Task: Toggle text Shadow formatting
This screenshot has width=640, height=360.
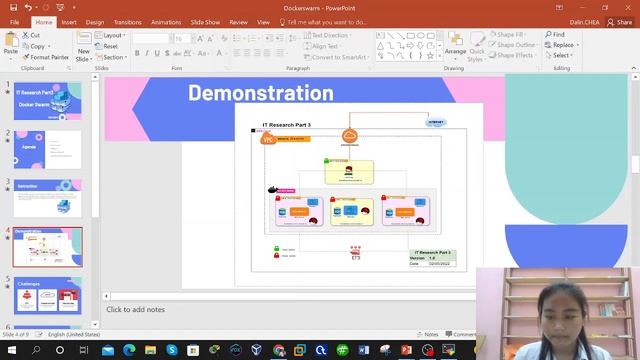Action: [167, 53]
